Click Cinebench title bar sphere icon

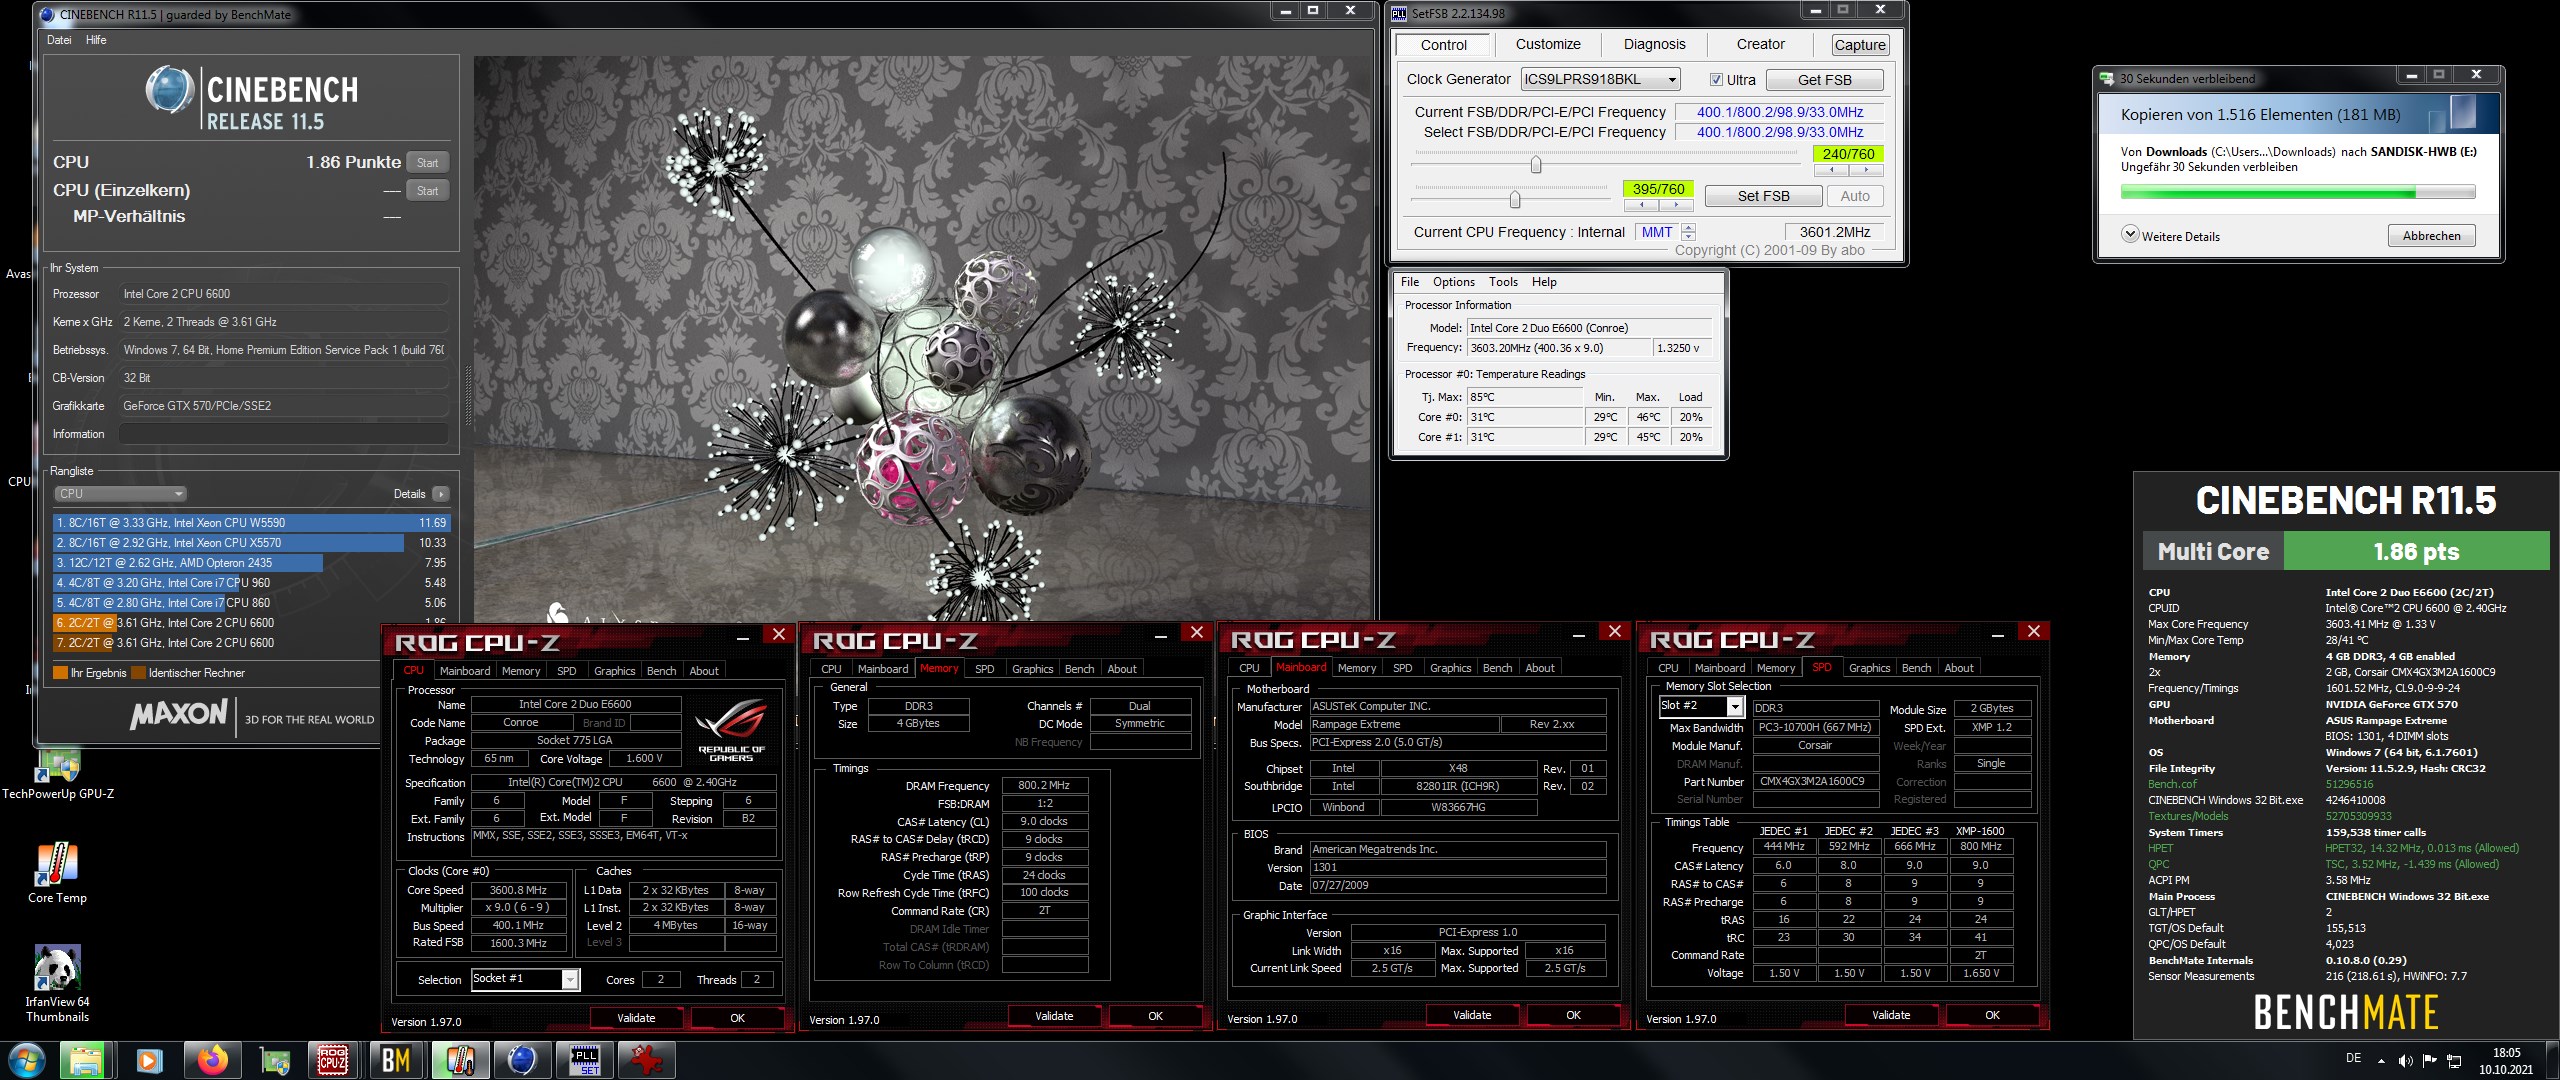[47, 14]
